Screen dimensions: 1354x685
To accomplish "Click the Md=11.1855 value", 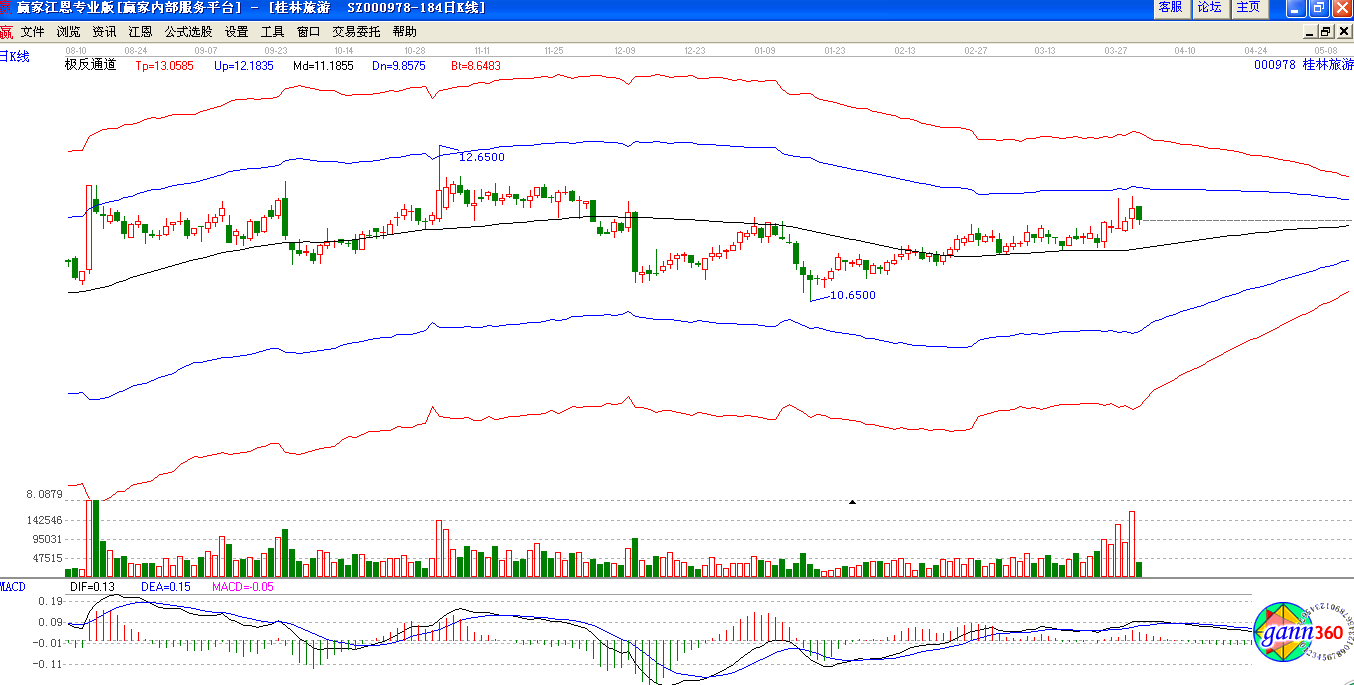I will point(323,66).
